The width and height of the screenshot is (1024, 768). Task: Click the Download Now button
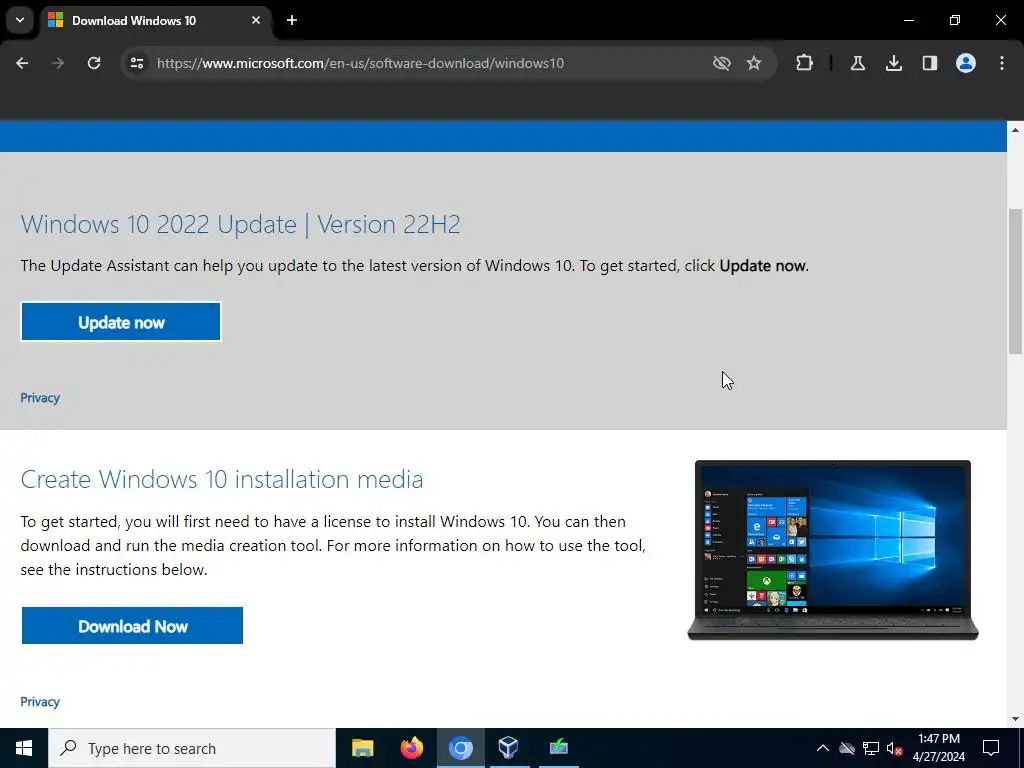pyautogui.click(x=133, y=626)
